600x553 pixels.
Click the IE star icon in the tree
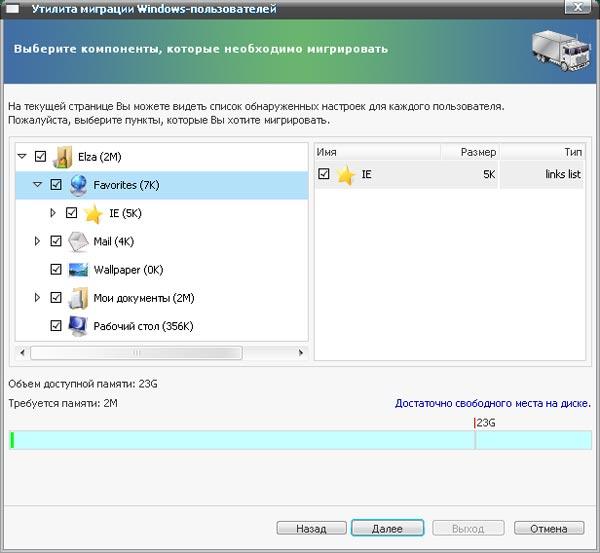pos(93,214)
